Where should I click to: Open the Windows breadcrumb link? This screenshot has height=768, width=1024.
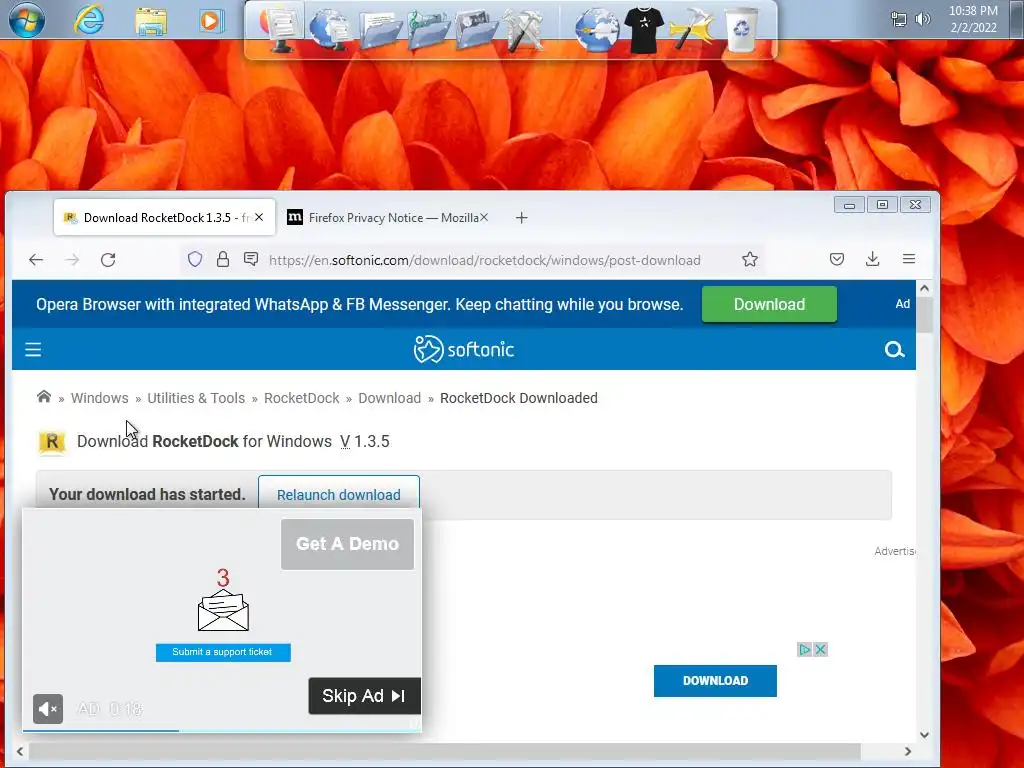click(x=99, y=398)
